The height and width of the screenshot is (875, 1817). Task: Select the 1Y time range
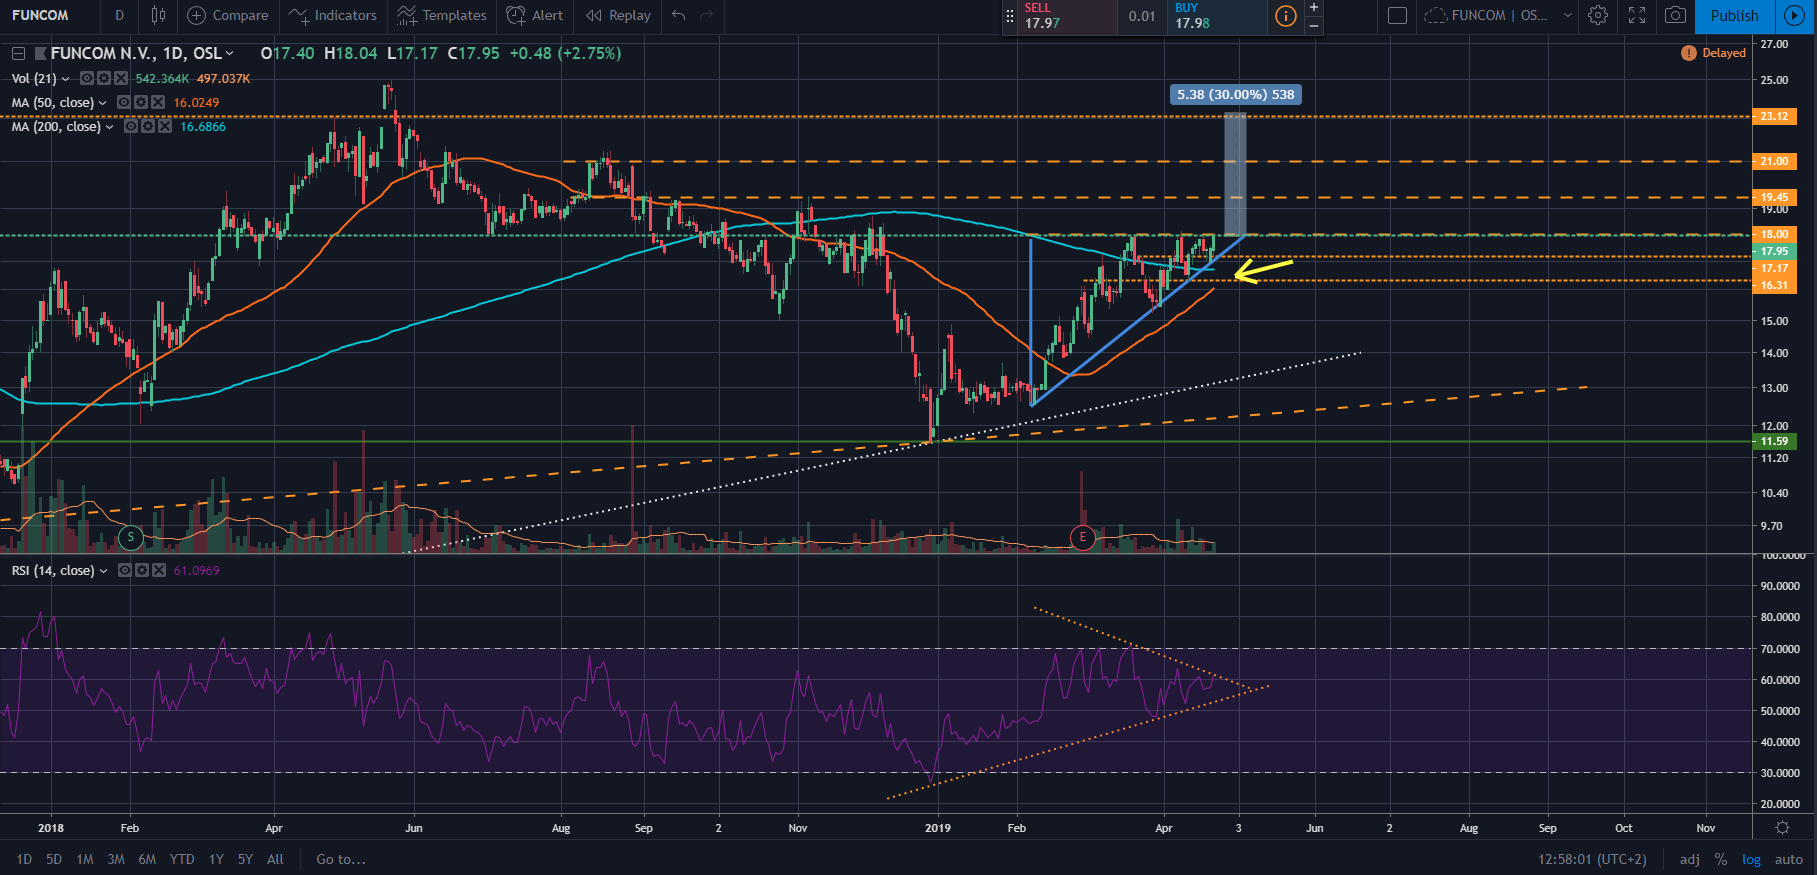coord(216,859)
